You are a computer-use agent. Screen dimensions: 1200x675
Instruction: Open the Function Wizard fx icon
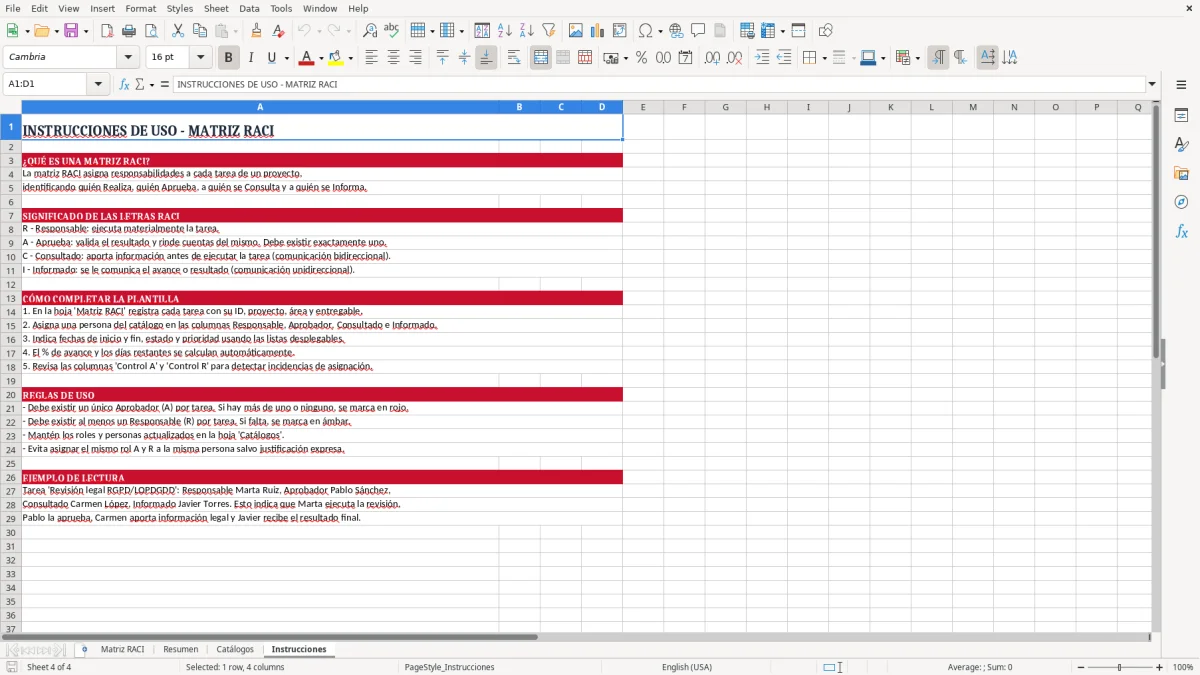coord(125,85)
